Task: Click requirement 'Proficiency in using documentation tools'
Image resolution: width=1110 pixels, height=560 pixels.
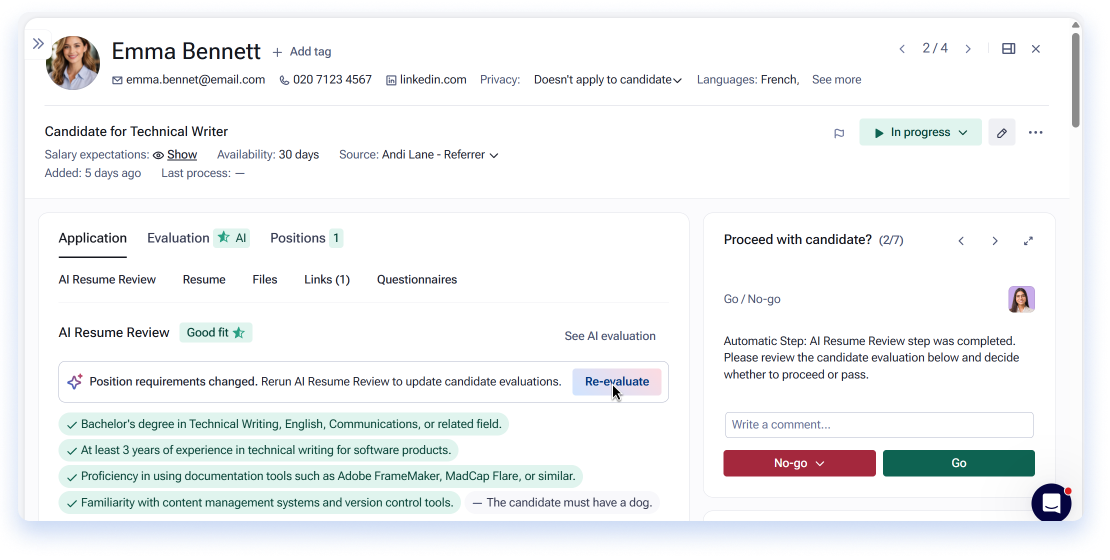Action: (x=320, y=476)
